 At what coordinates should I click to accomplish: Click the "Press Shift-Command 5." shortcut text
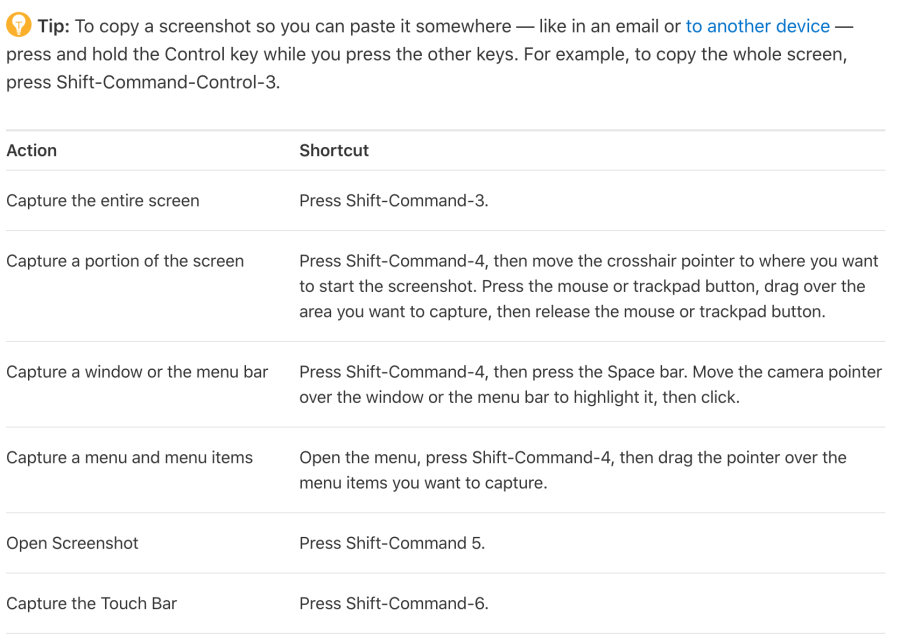[x=392, y=543]
